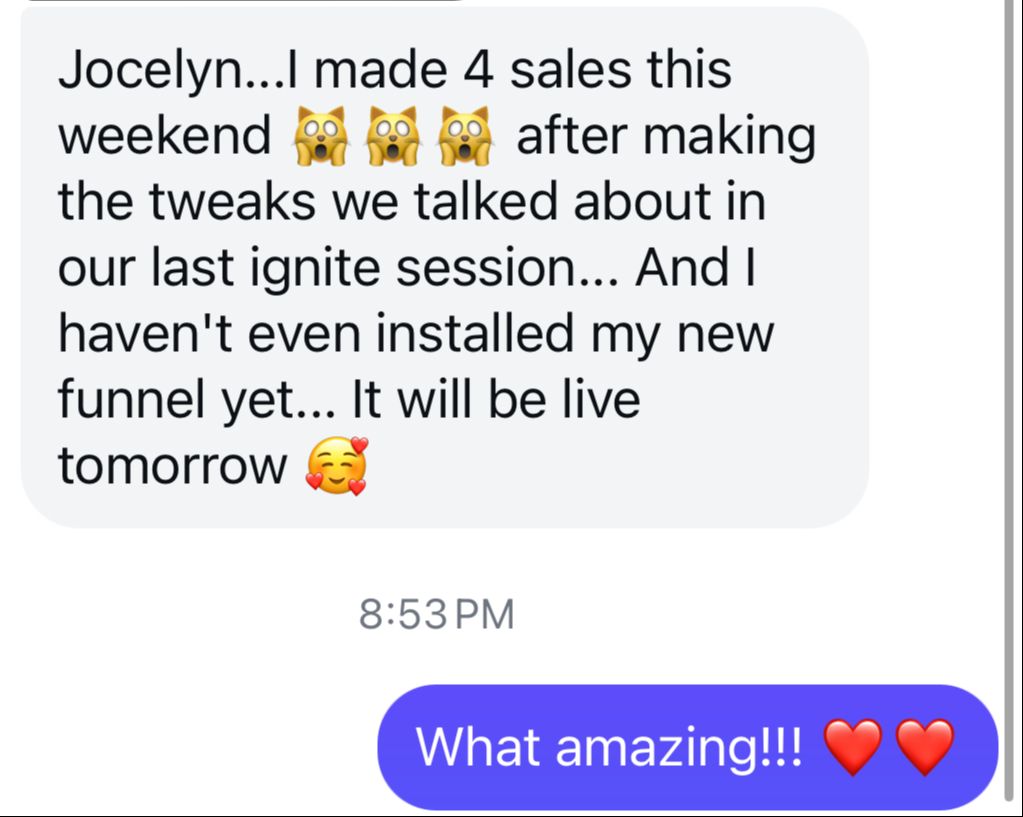Click the word 'tweaks' in the message
The image size is (1023, 817).
[x=233, y=201]
